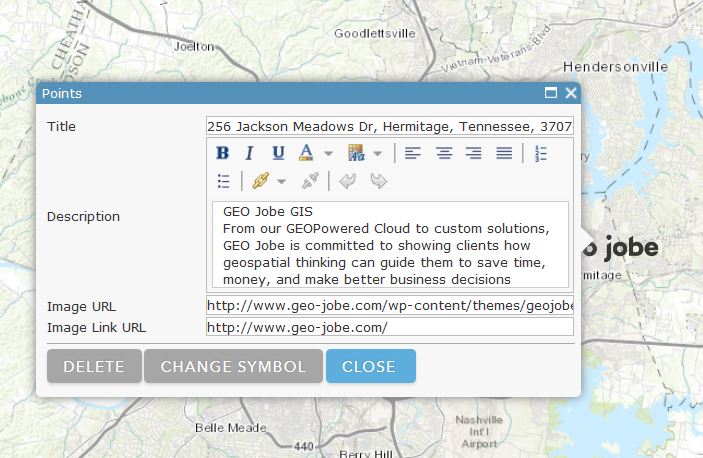Justify the description text
The width and height of the screenshot is (703, 458).
504,153
